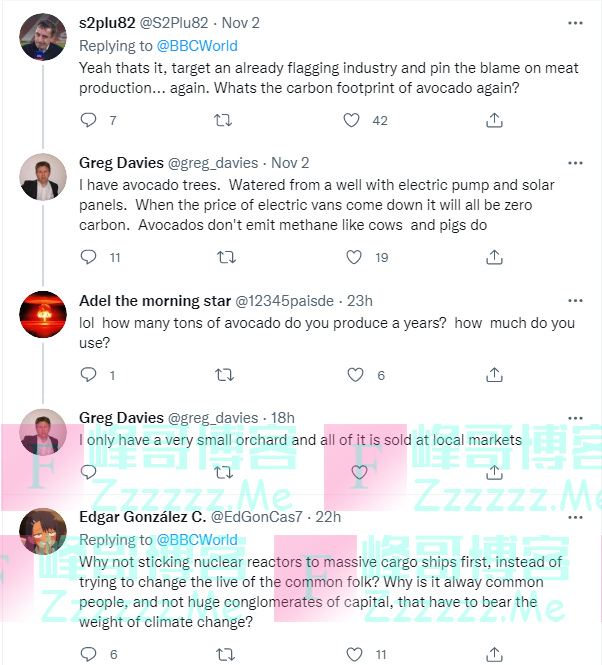The image size is (602, 665).
Task: Like s2plu82's tweet with 42 likes
Action: click(x=352, y=120)
